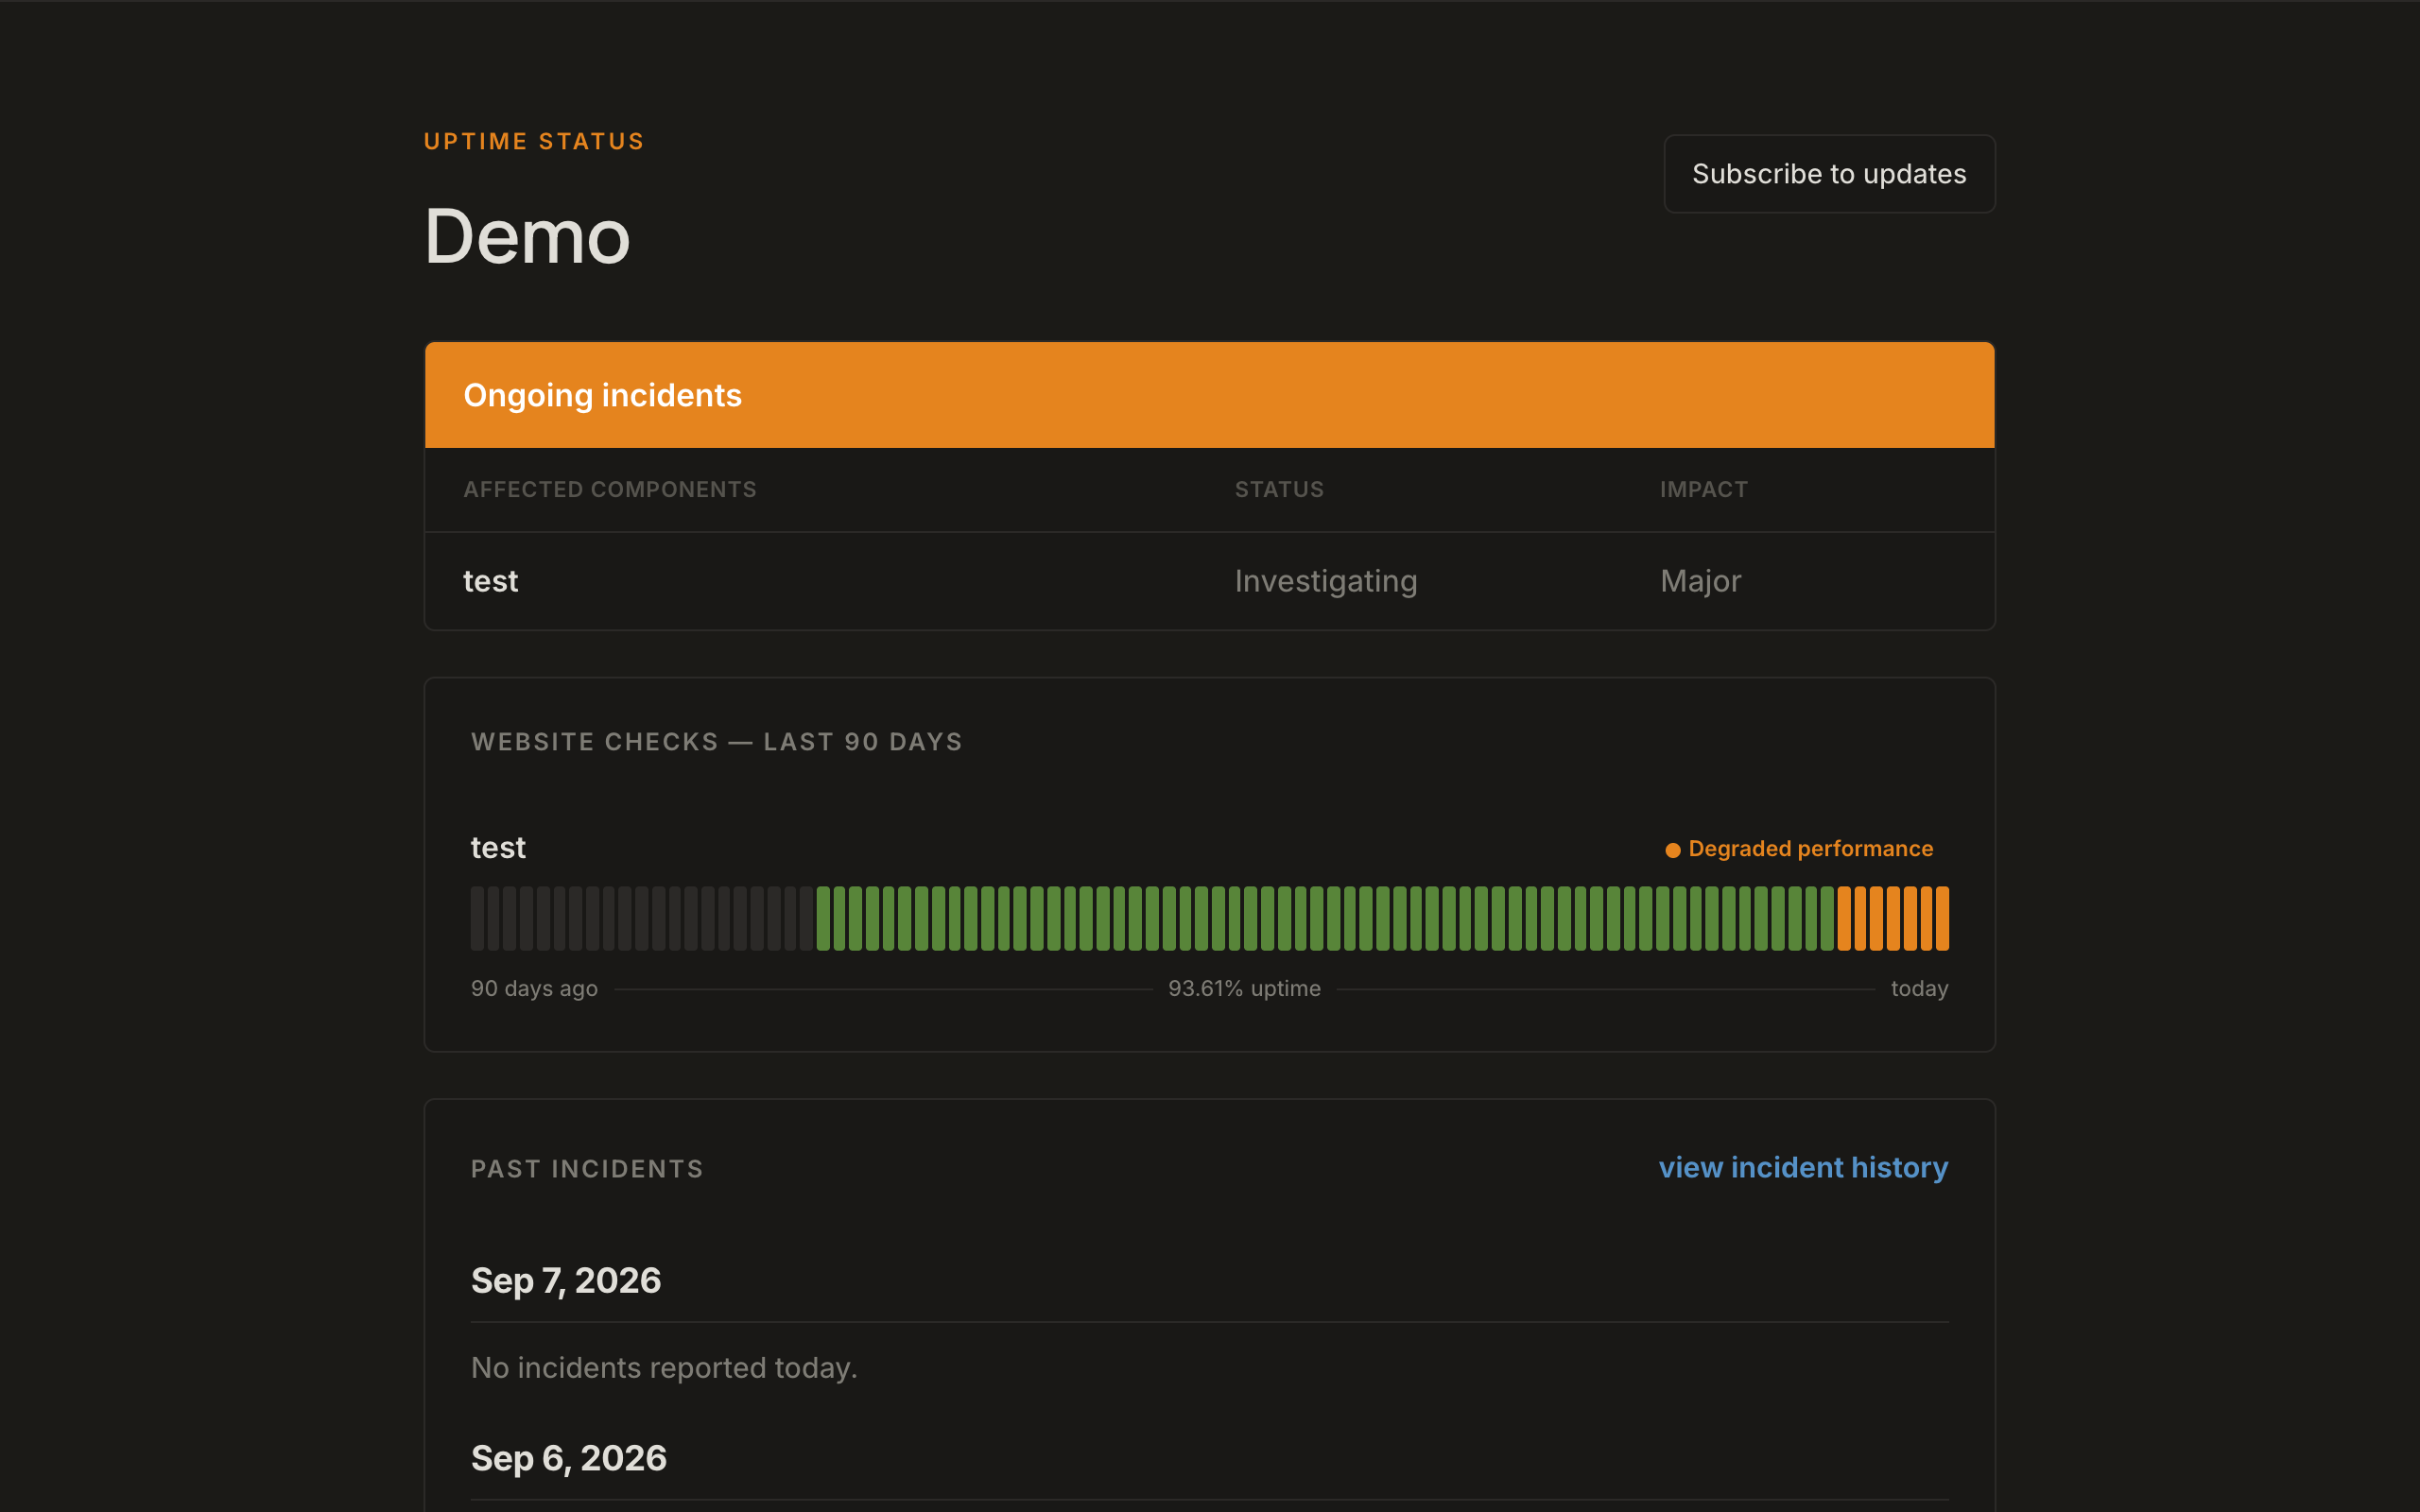The height and width of the screenshot is (1512, 2420).
Task: Click the UPTIME STATUS label
Action: (x=534, y=141)
